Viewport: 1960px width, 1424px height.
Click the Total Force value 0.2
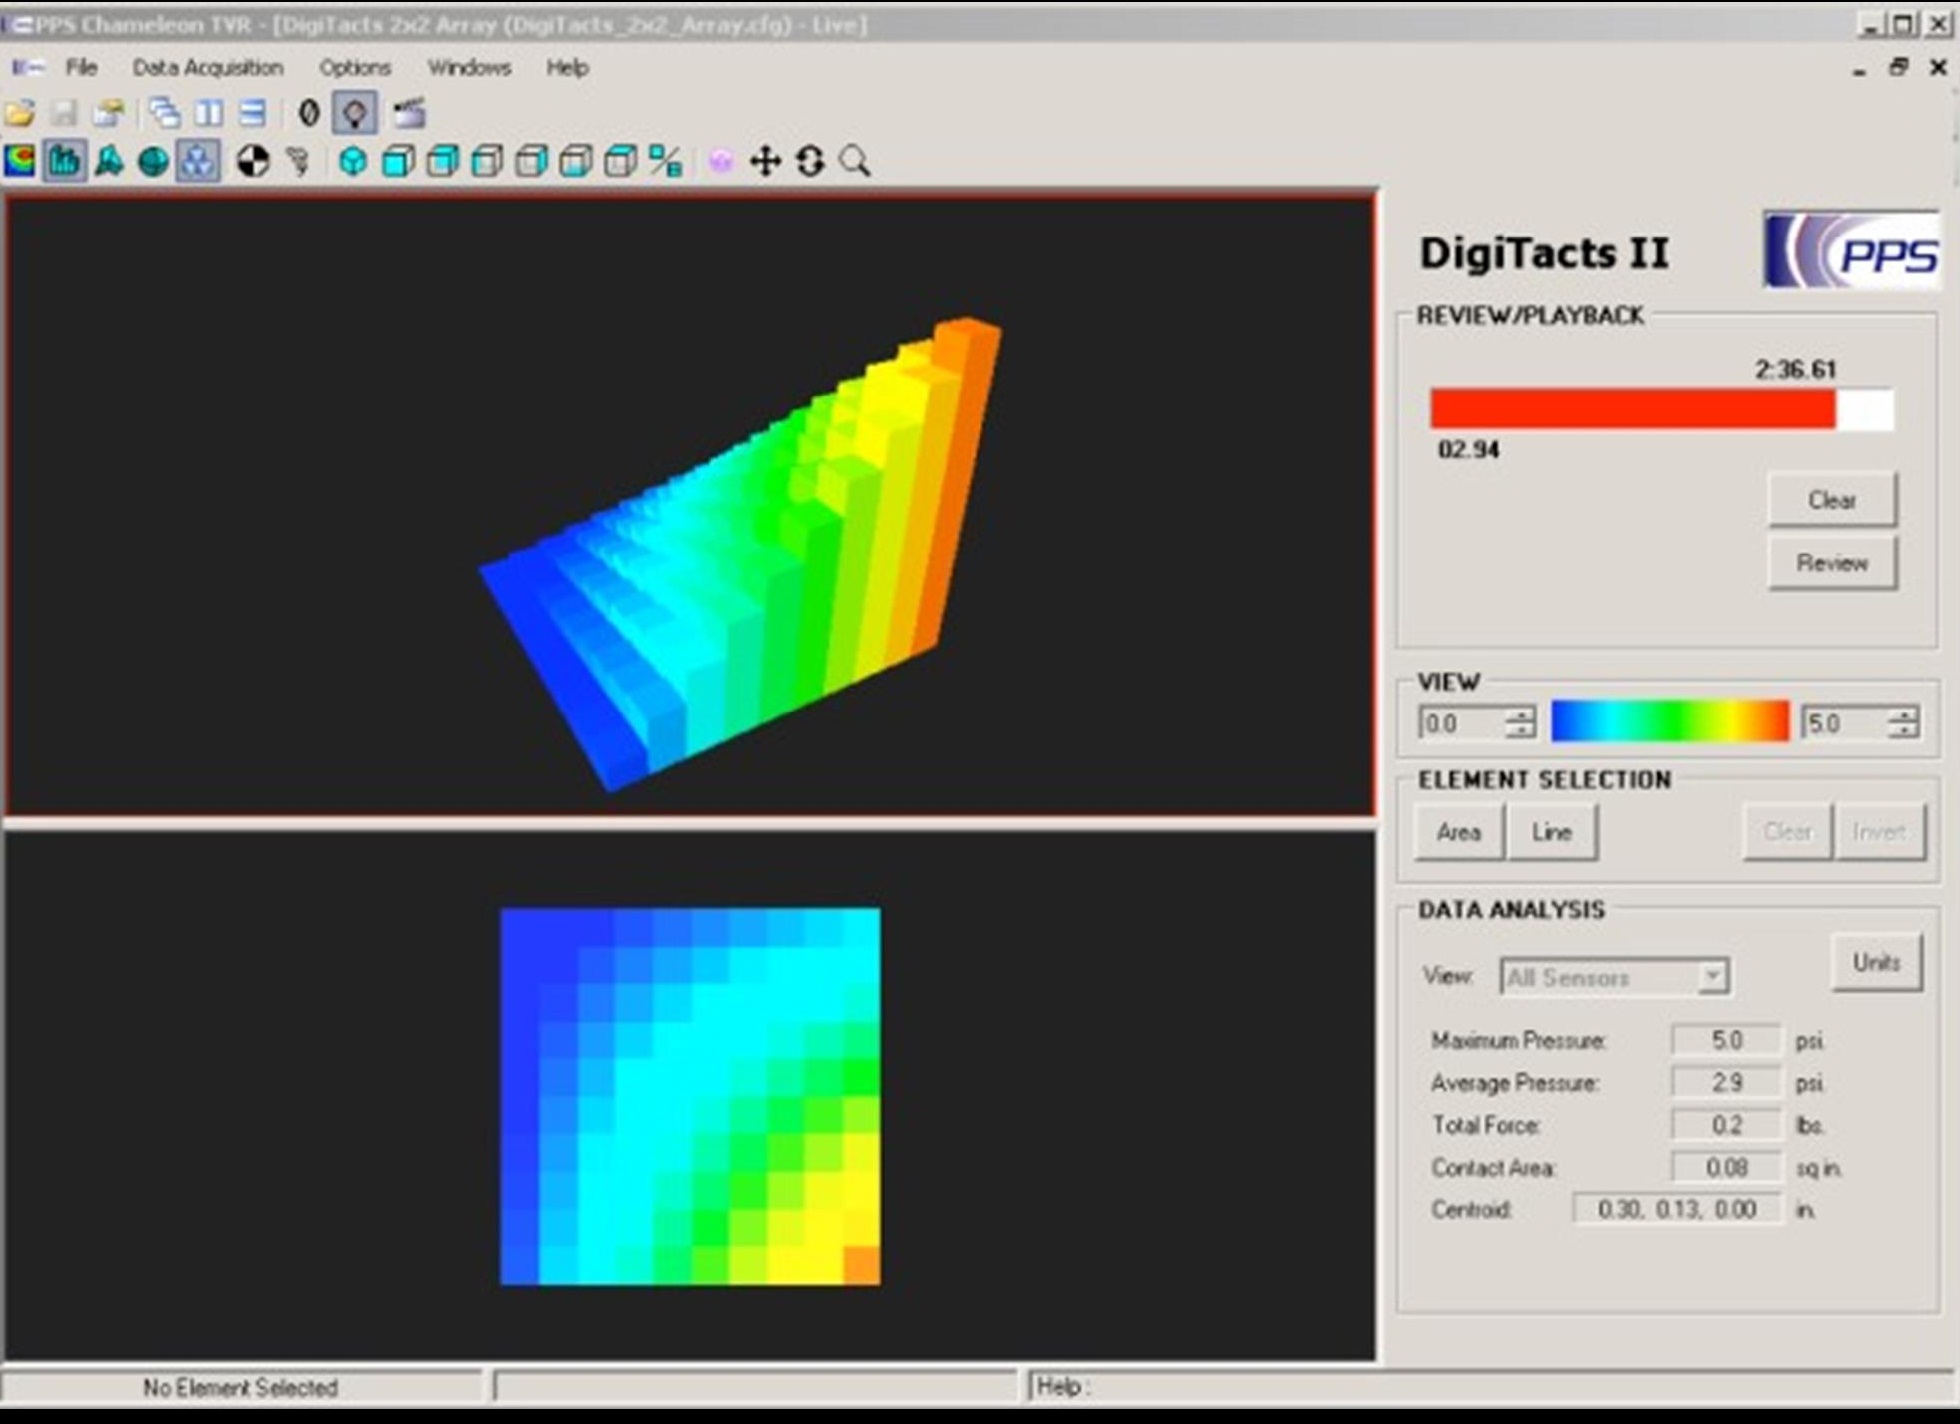[x=1727, y=1125]
